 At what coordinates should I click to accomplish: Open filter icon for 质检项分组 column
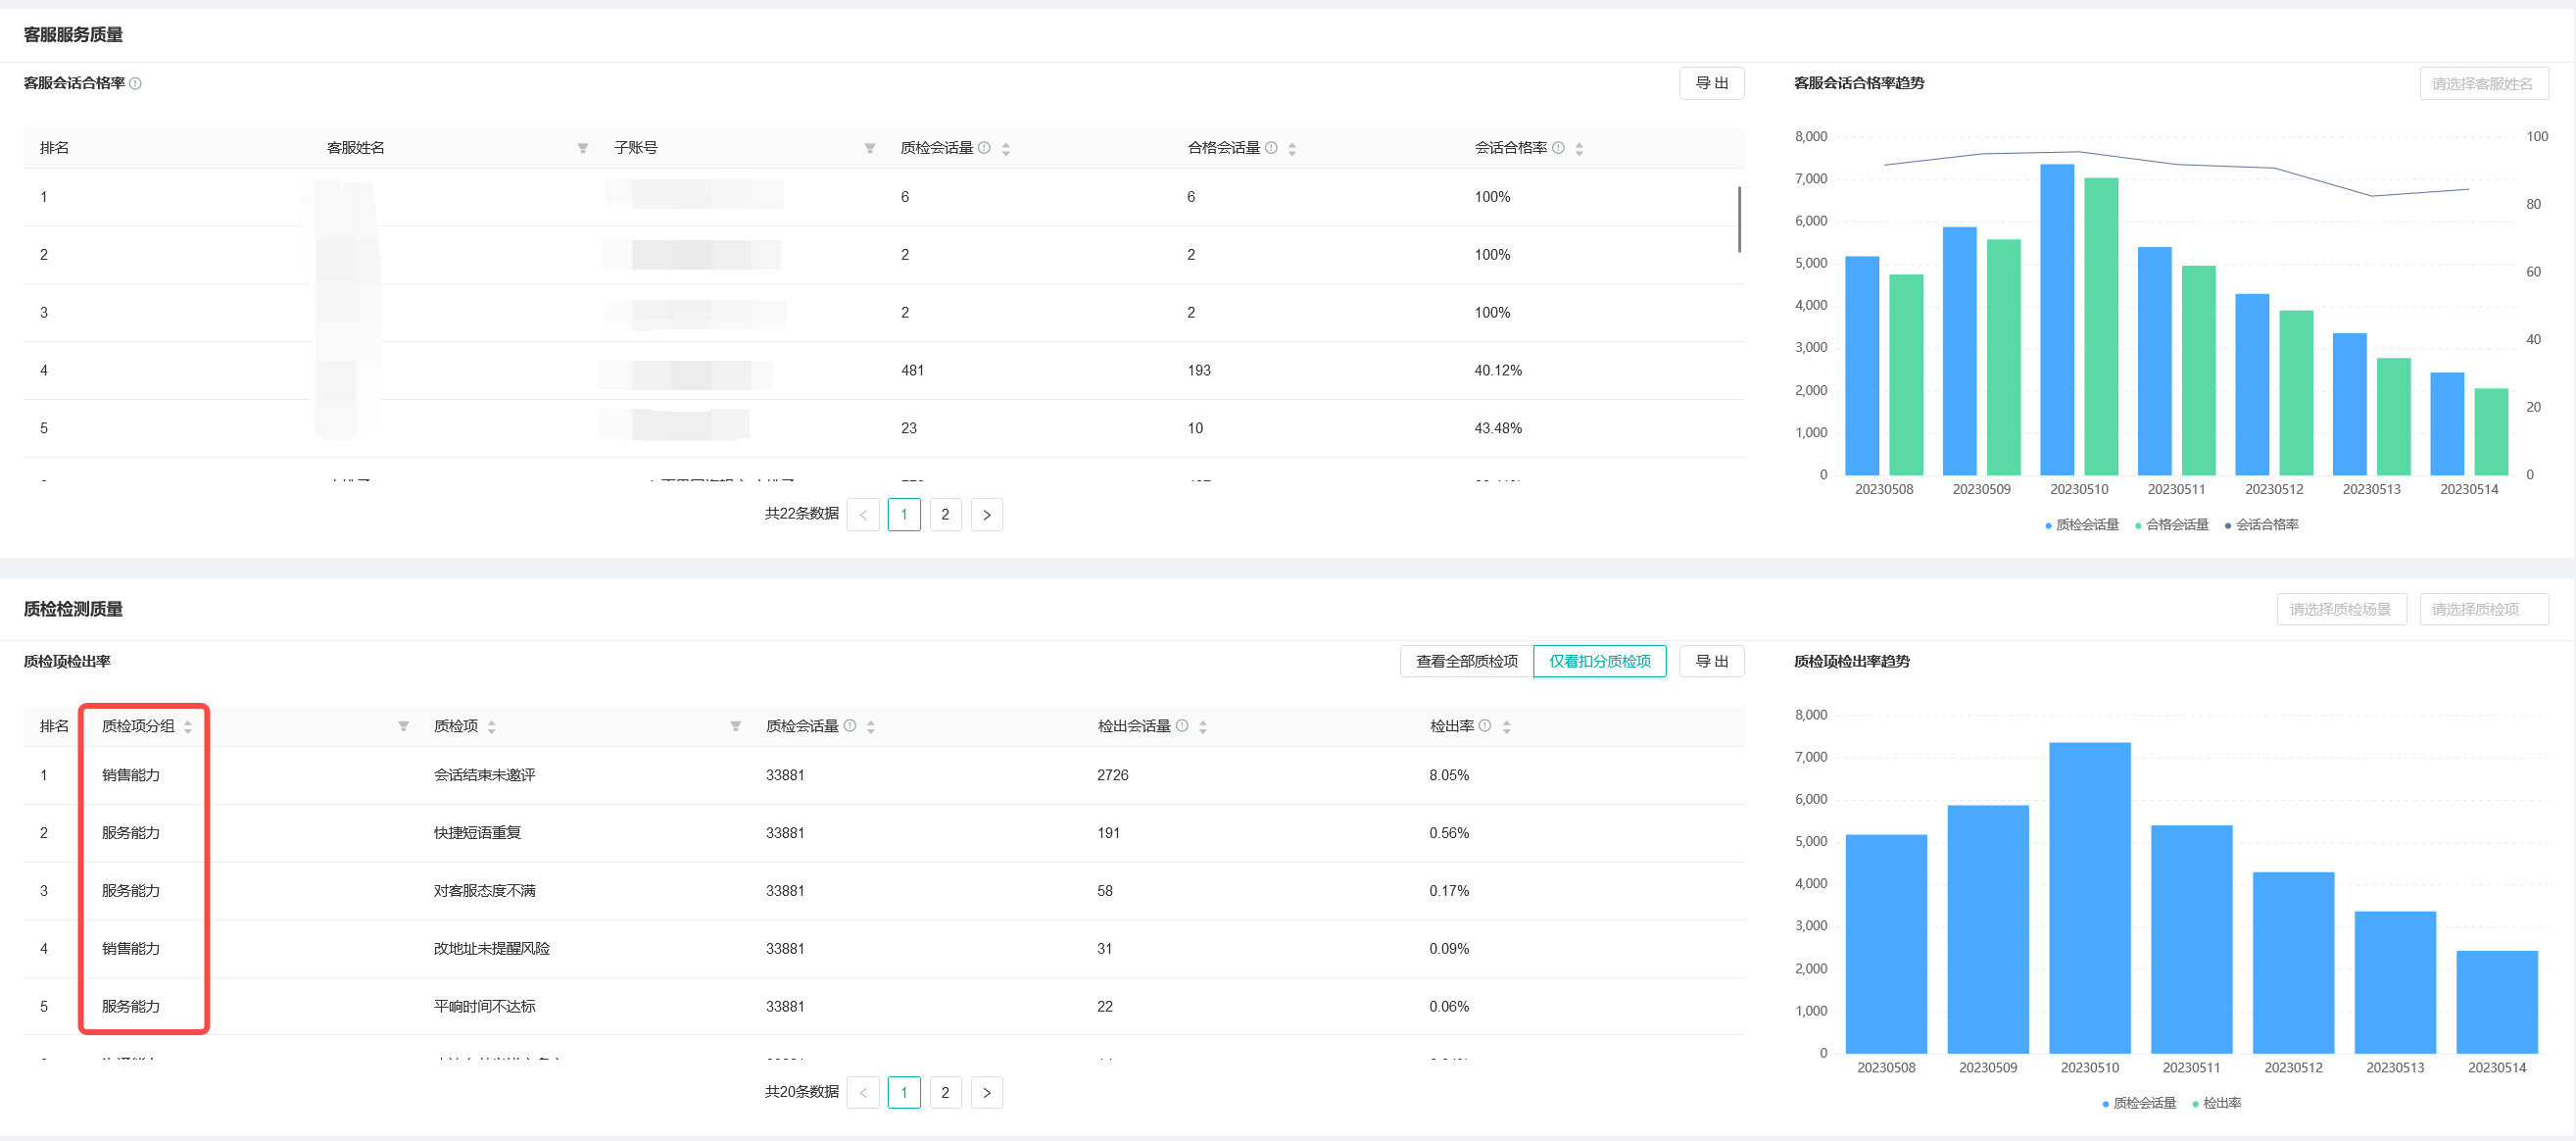pyautogui.click(x=404, y=726)
